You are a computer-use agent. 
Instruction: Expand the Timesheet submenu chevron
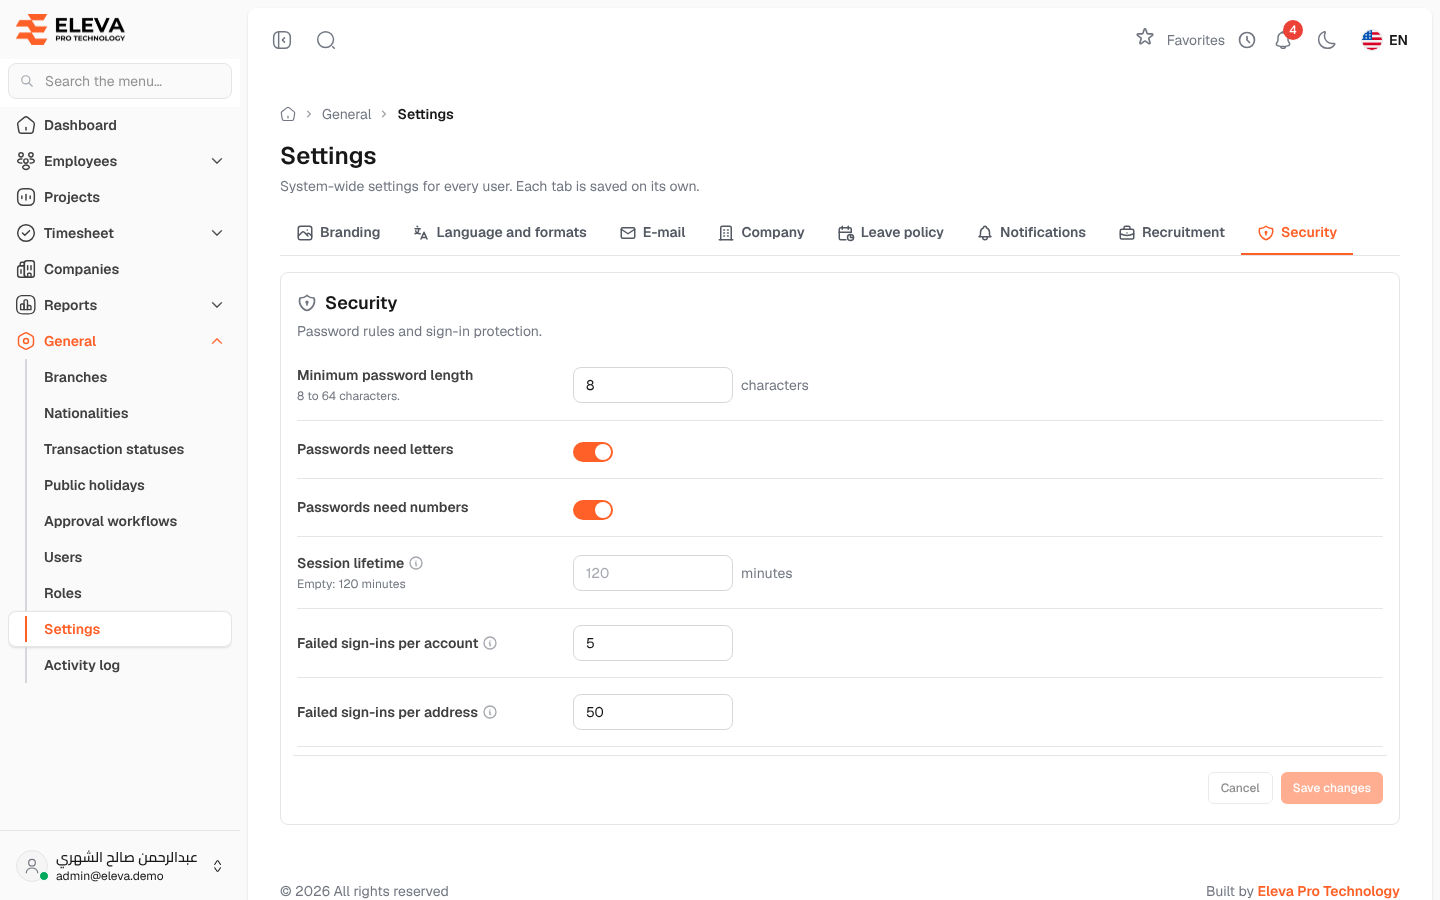pyautogui.click(x=217, y=233)
